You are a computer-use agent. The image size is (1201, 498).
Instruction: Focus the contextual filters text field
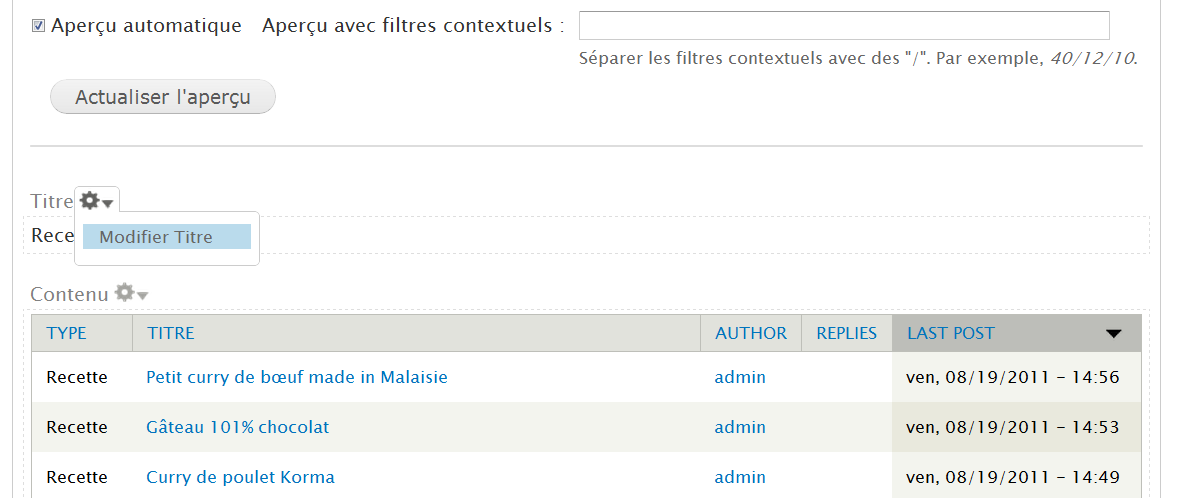tap(844, 25)
